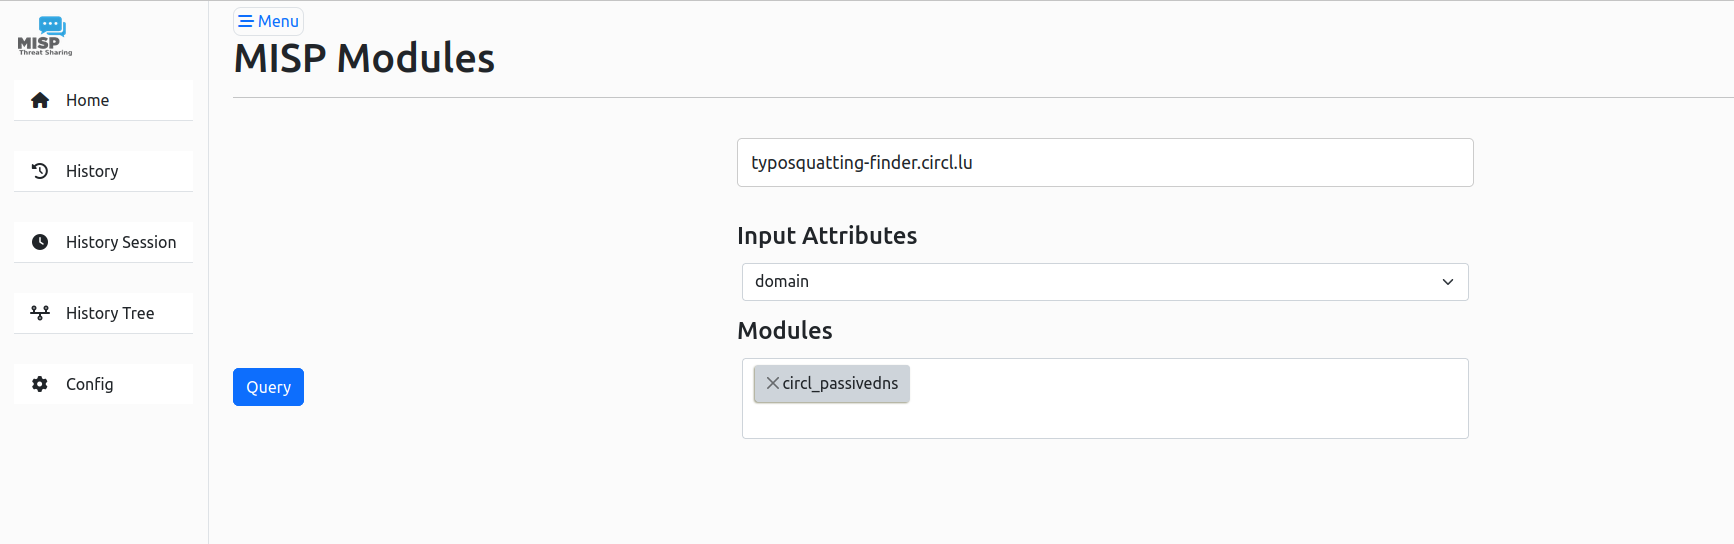Open the Home sidebar item
The image size is (1734, 544).
[103, 100]
